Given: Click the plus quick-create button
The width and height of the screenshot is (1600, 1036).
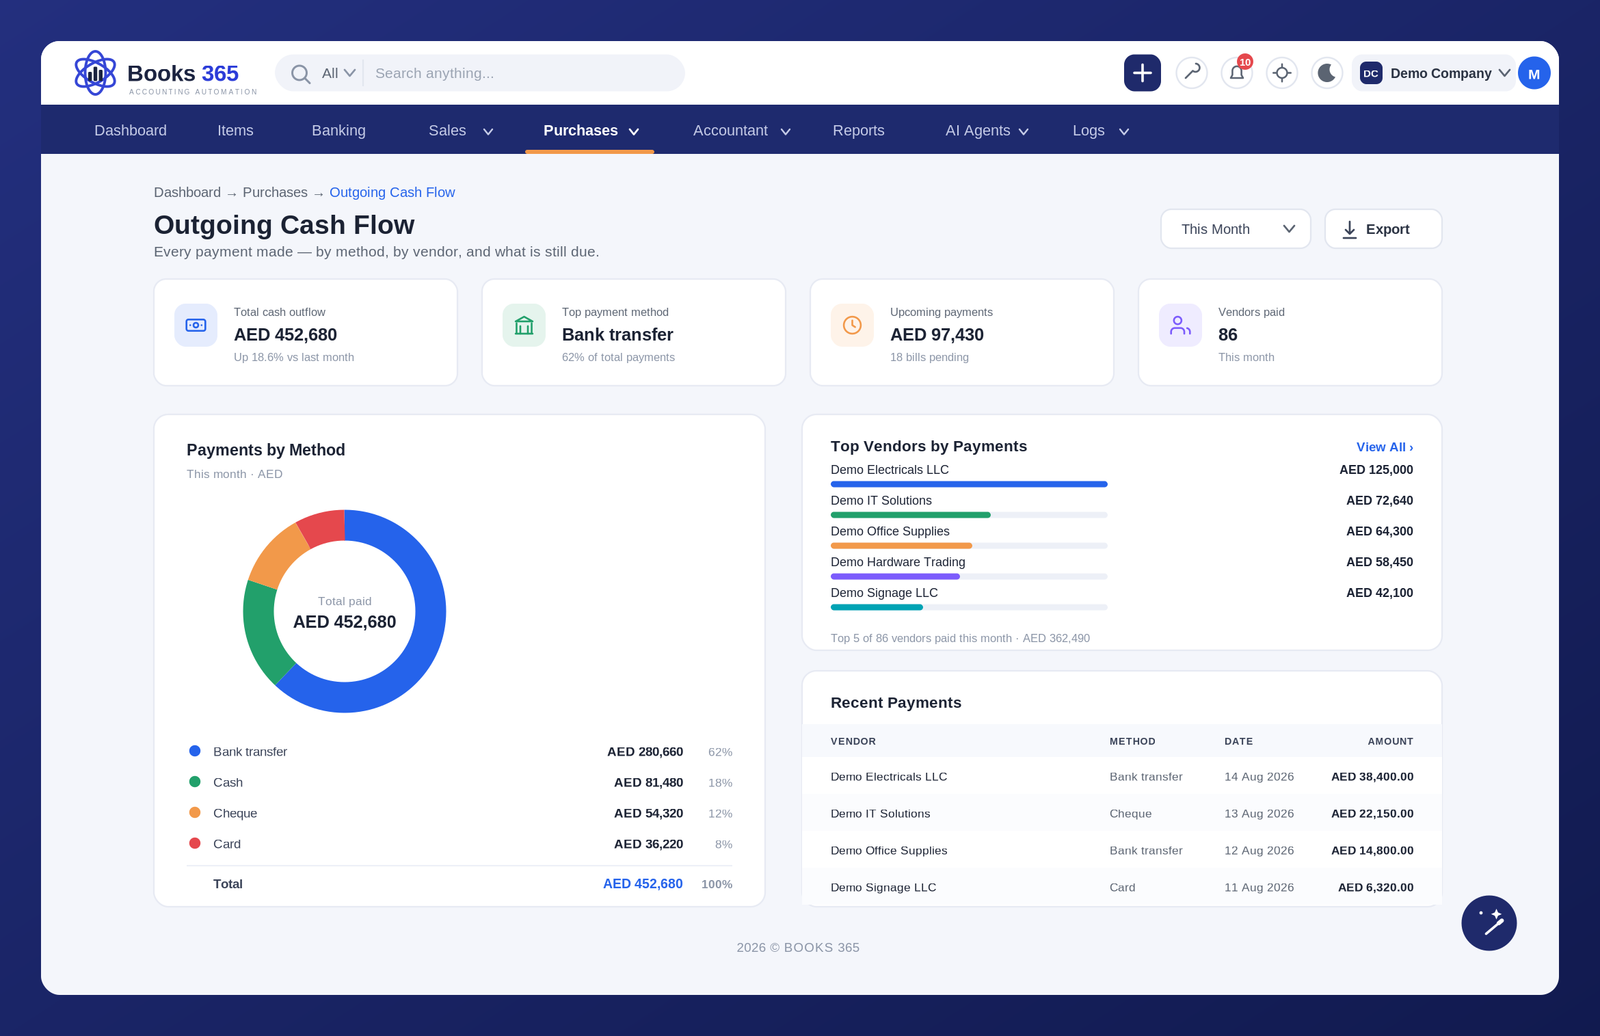Looking at the screenshot, I should coord(1142,73).
